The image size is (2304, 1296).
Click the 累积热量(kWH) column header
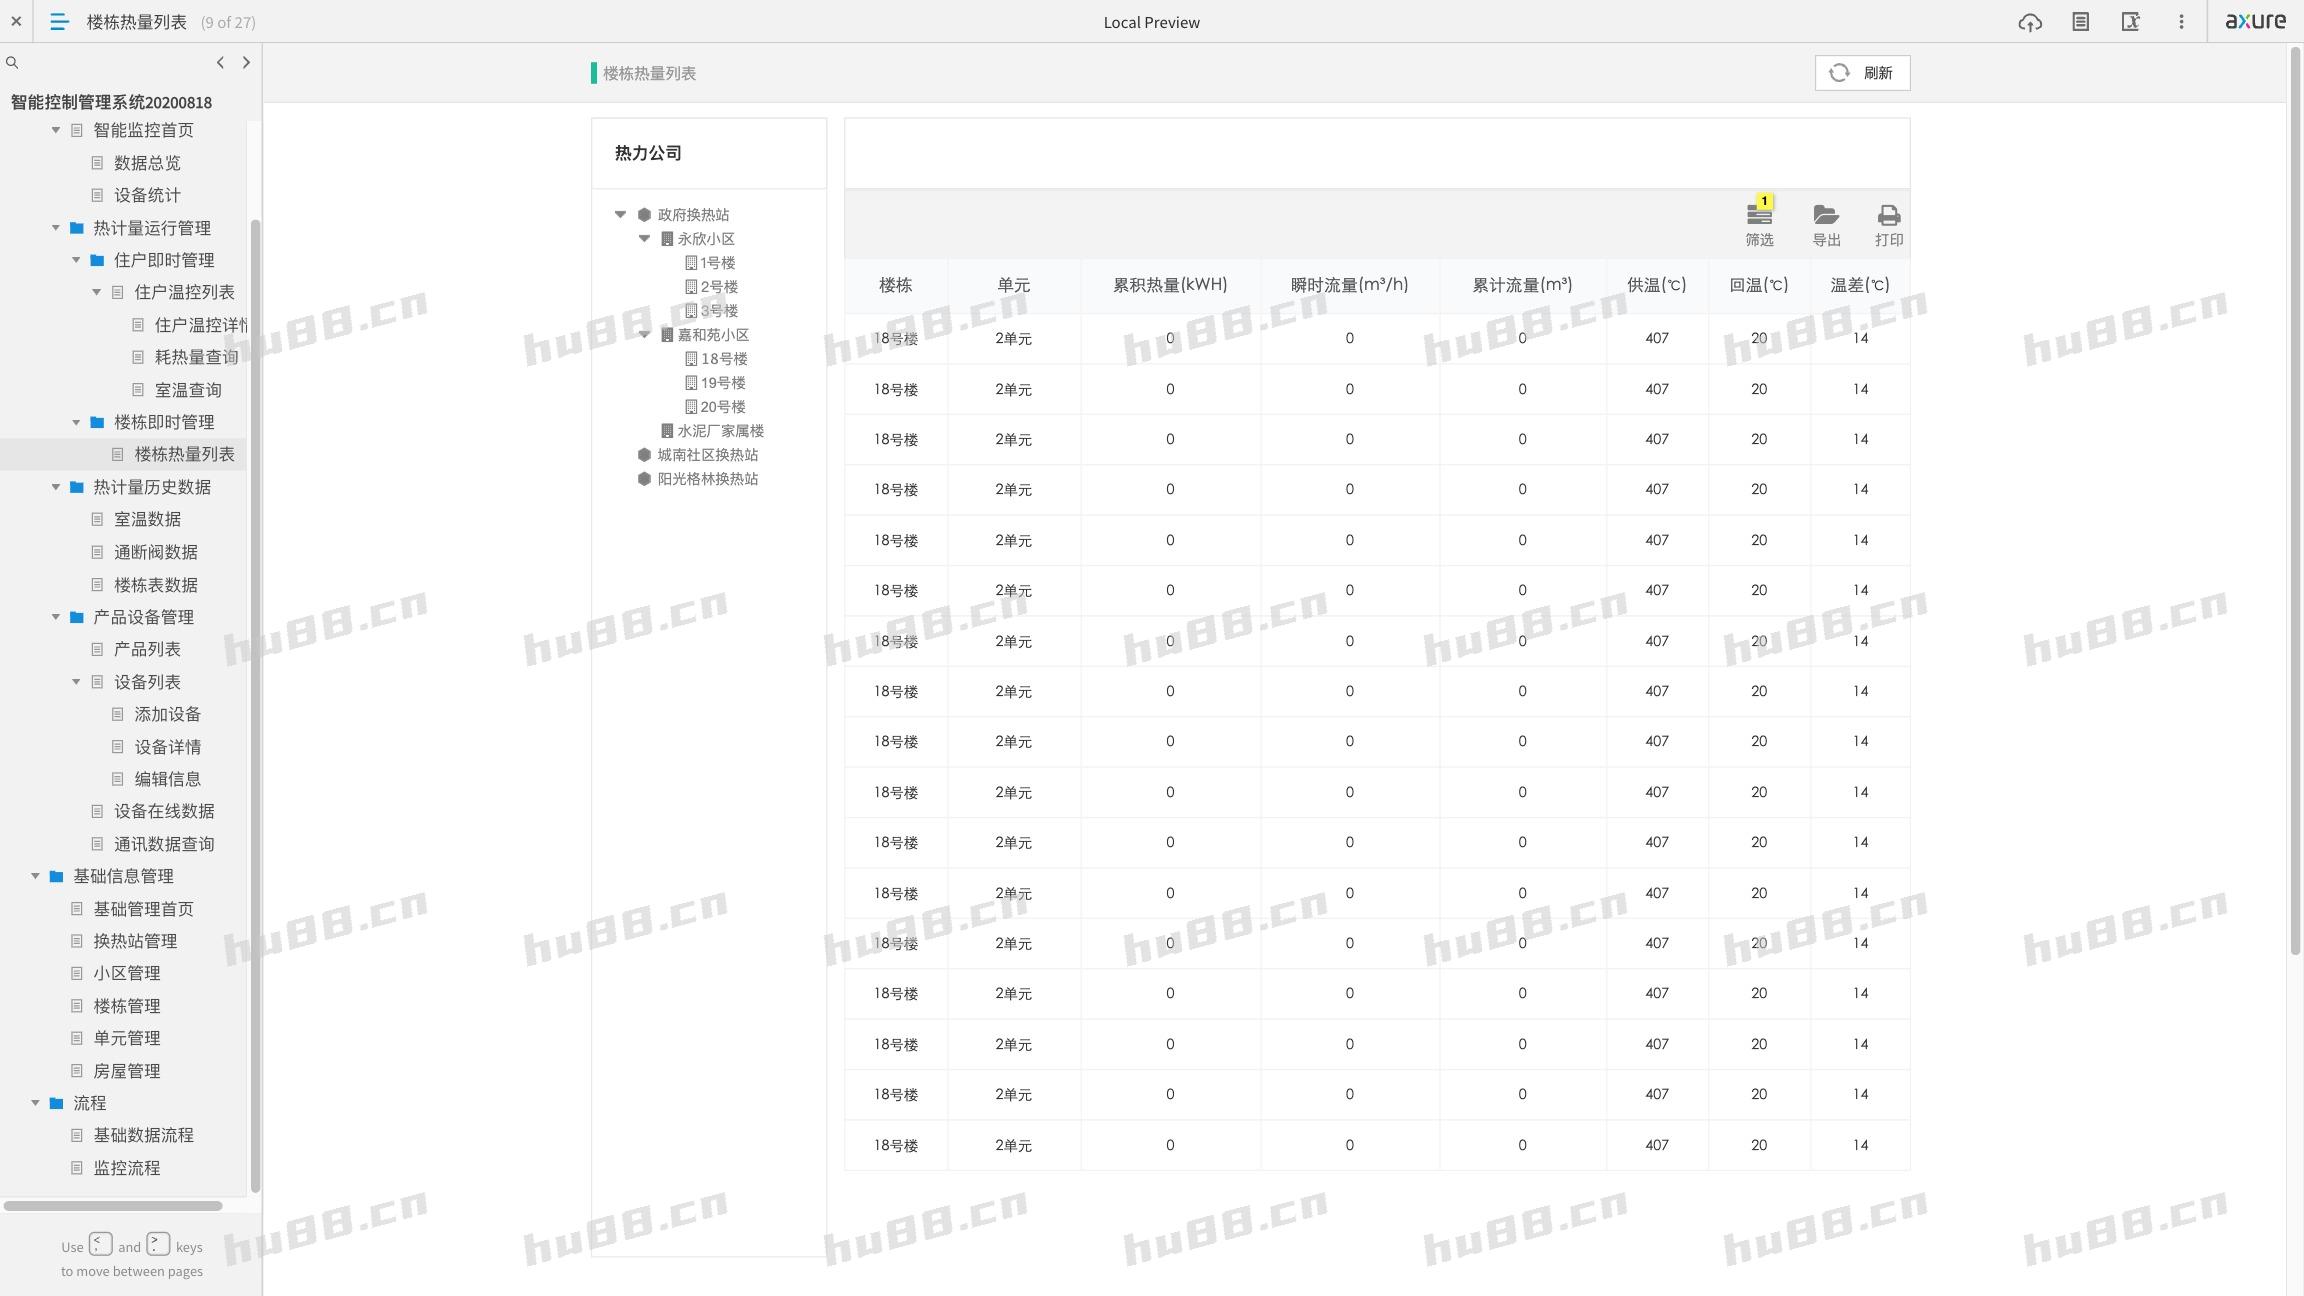point(1169,285)
